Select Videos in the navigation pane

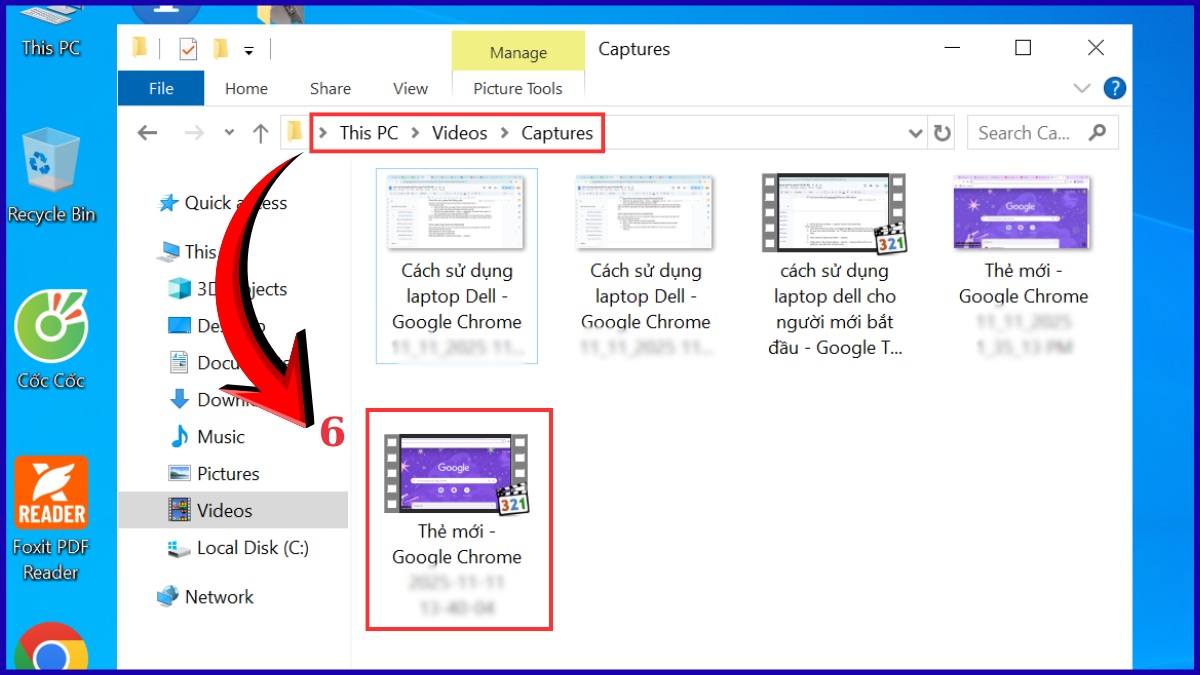pos(233,510)
